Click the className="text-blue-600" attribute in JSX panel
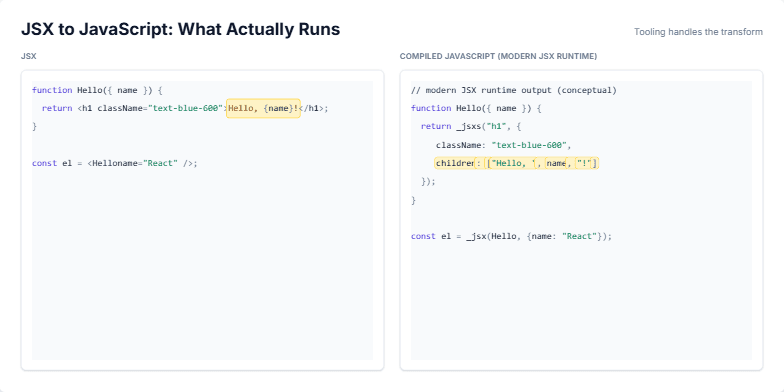Image resolution: width=784 pixels, height=392 pixels. click(160, 108)
